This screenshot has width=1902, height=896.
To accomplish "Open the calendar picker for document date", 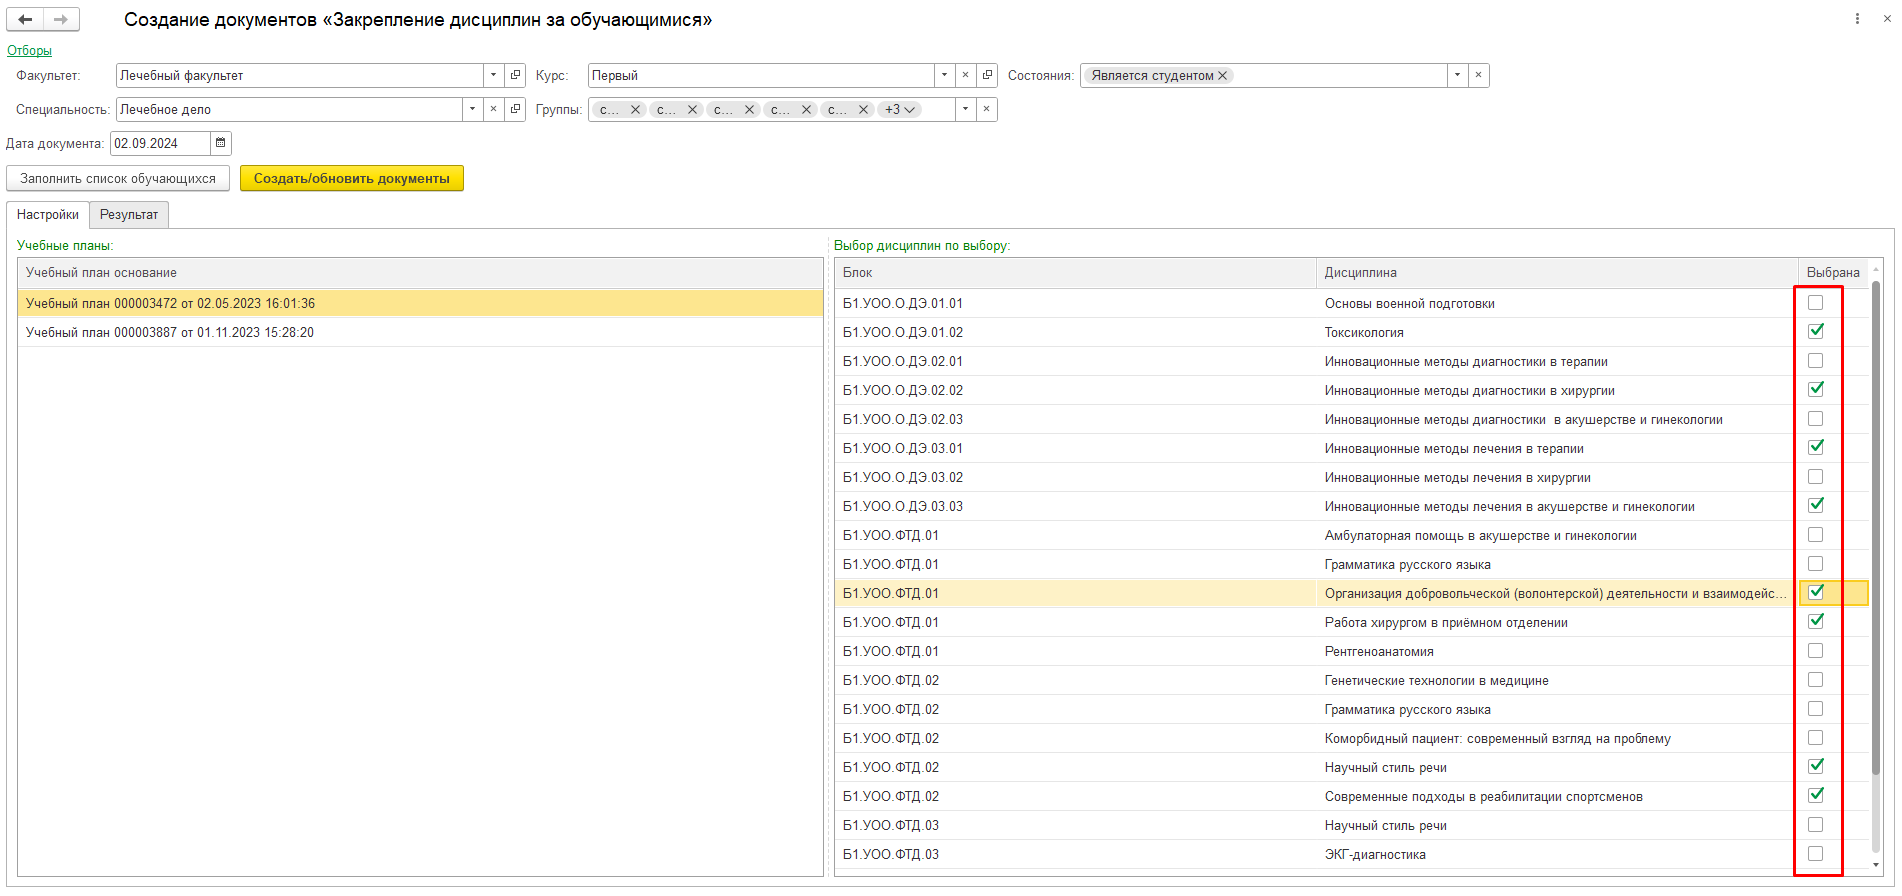I will [221, 143].
